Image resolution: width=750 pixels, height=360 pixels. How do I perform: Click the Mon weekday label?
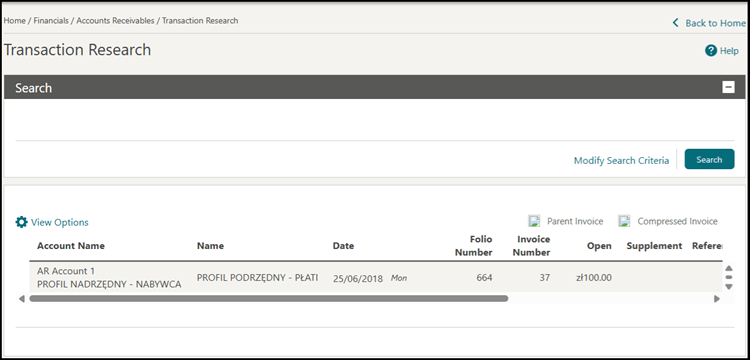[399, 277]
